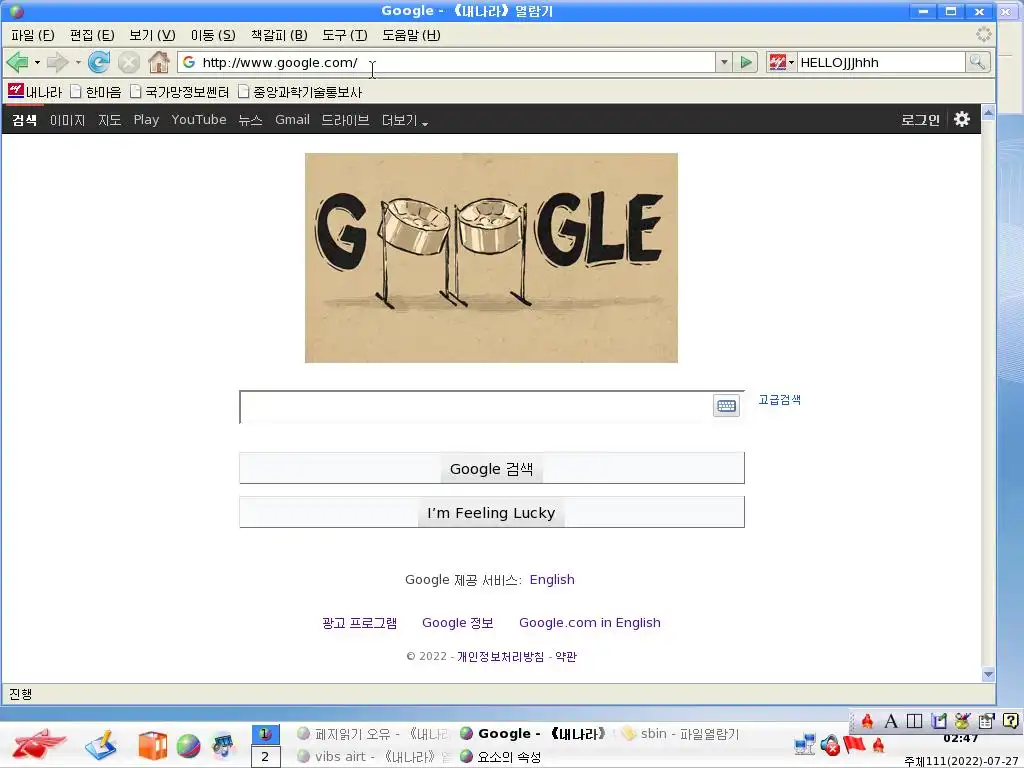Open the media player icon in taskbar

[x=223, y=746]
